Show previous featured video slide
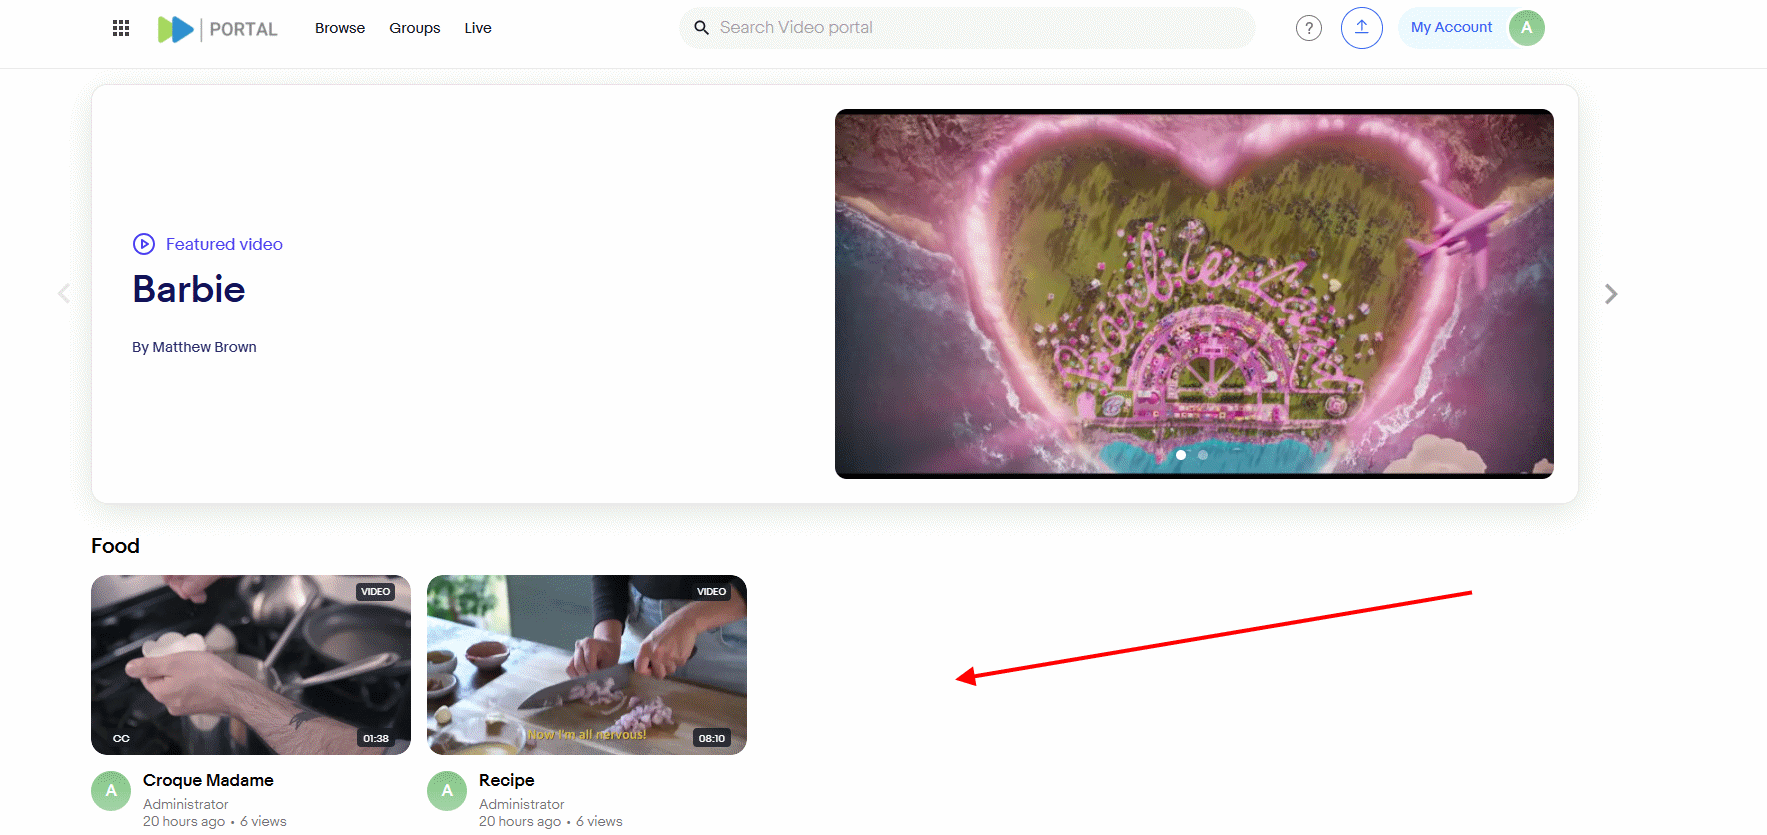This screenshot has width=1767, height=835. (64, 293)
